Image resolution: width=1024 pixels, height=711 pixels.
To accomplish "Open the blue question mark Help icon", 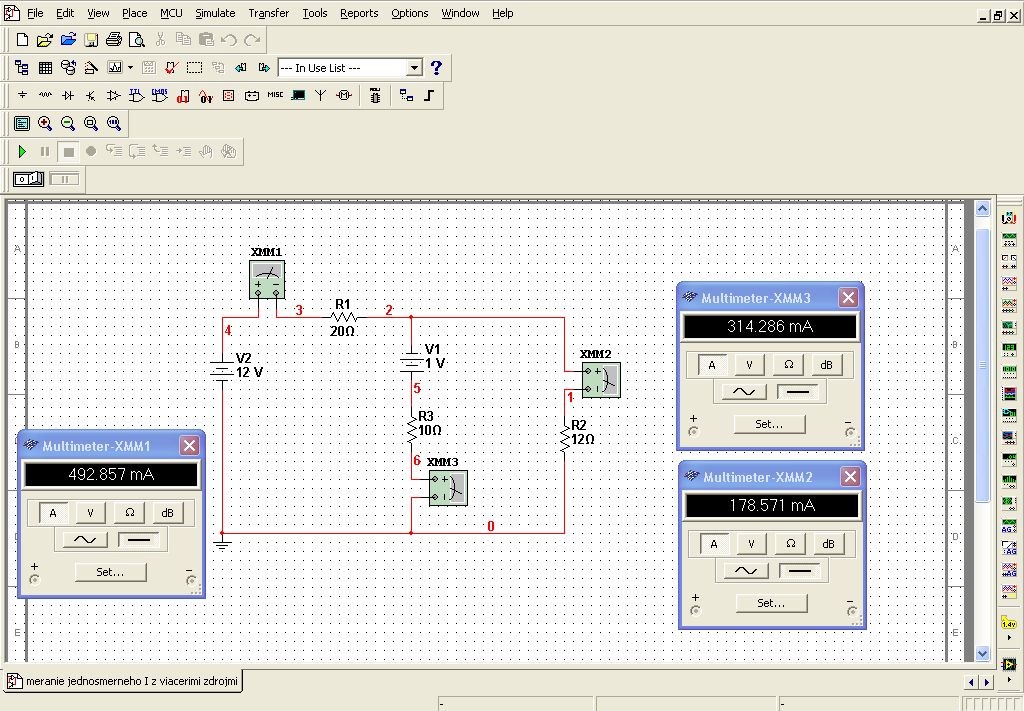I will click(x=436, y=67).
